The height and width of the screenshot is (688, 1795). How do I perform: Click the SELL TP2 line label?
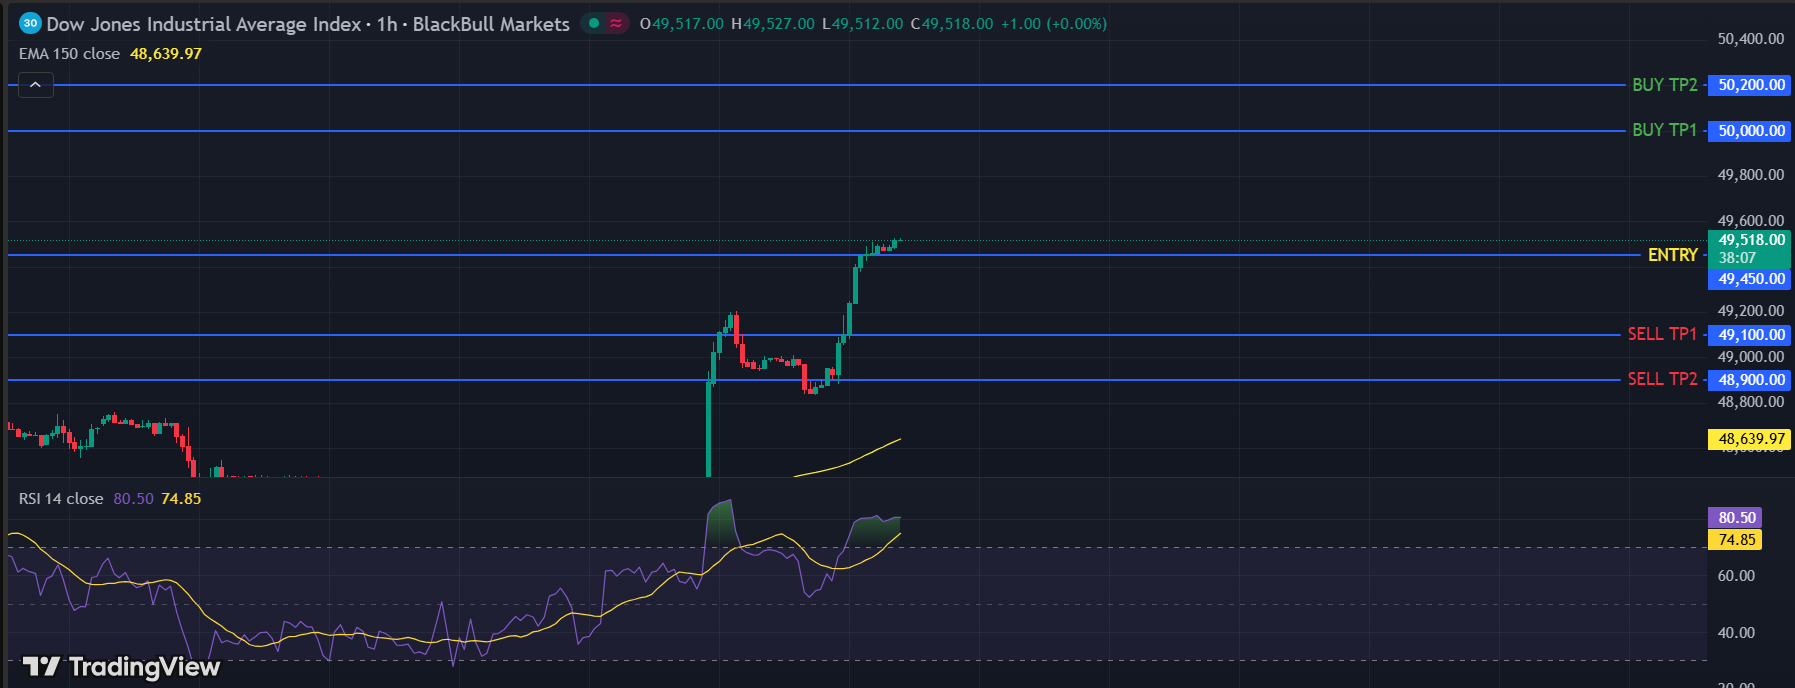click(x=1662, y=379)
